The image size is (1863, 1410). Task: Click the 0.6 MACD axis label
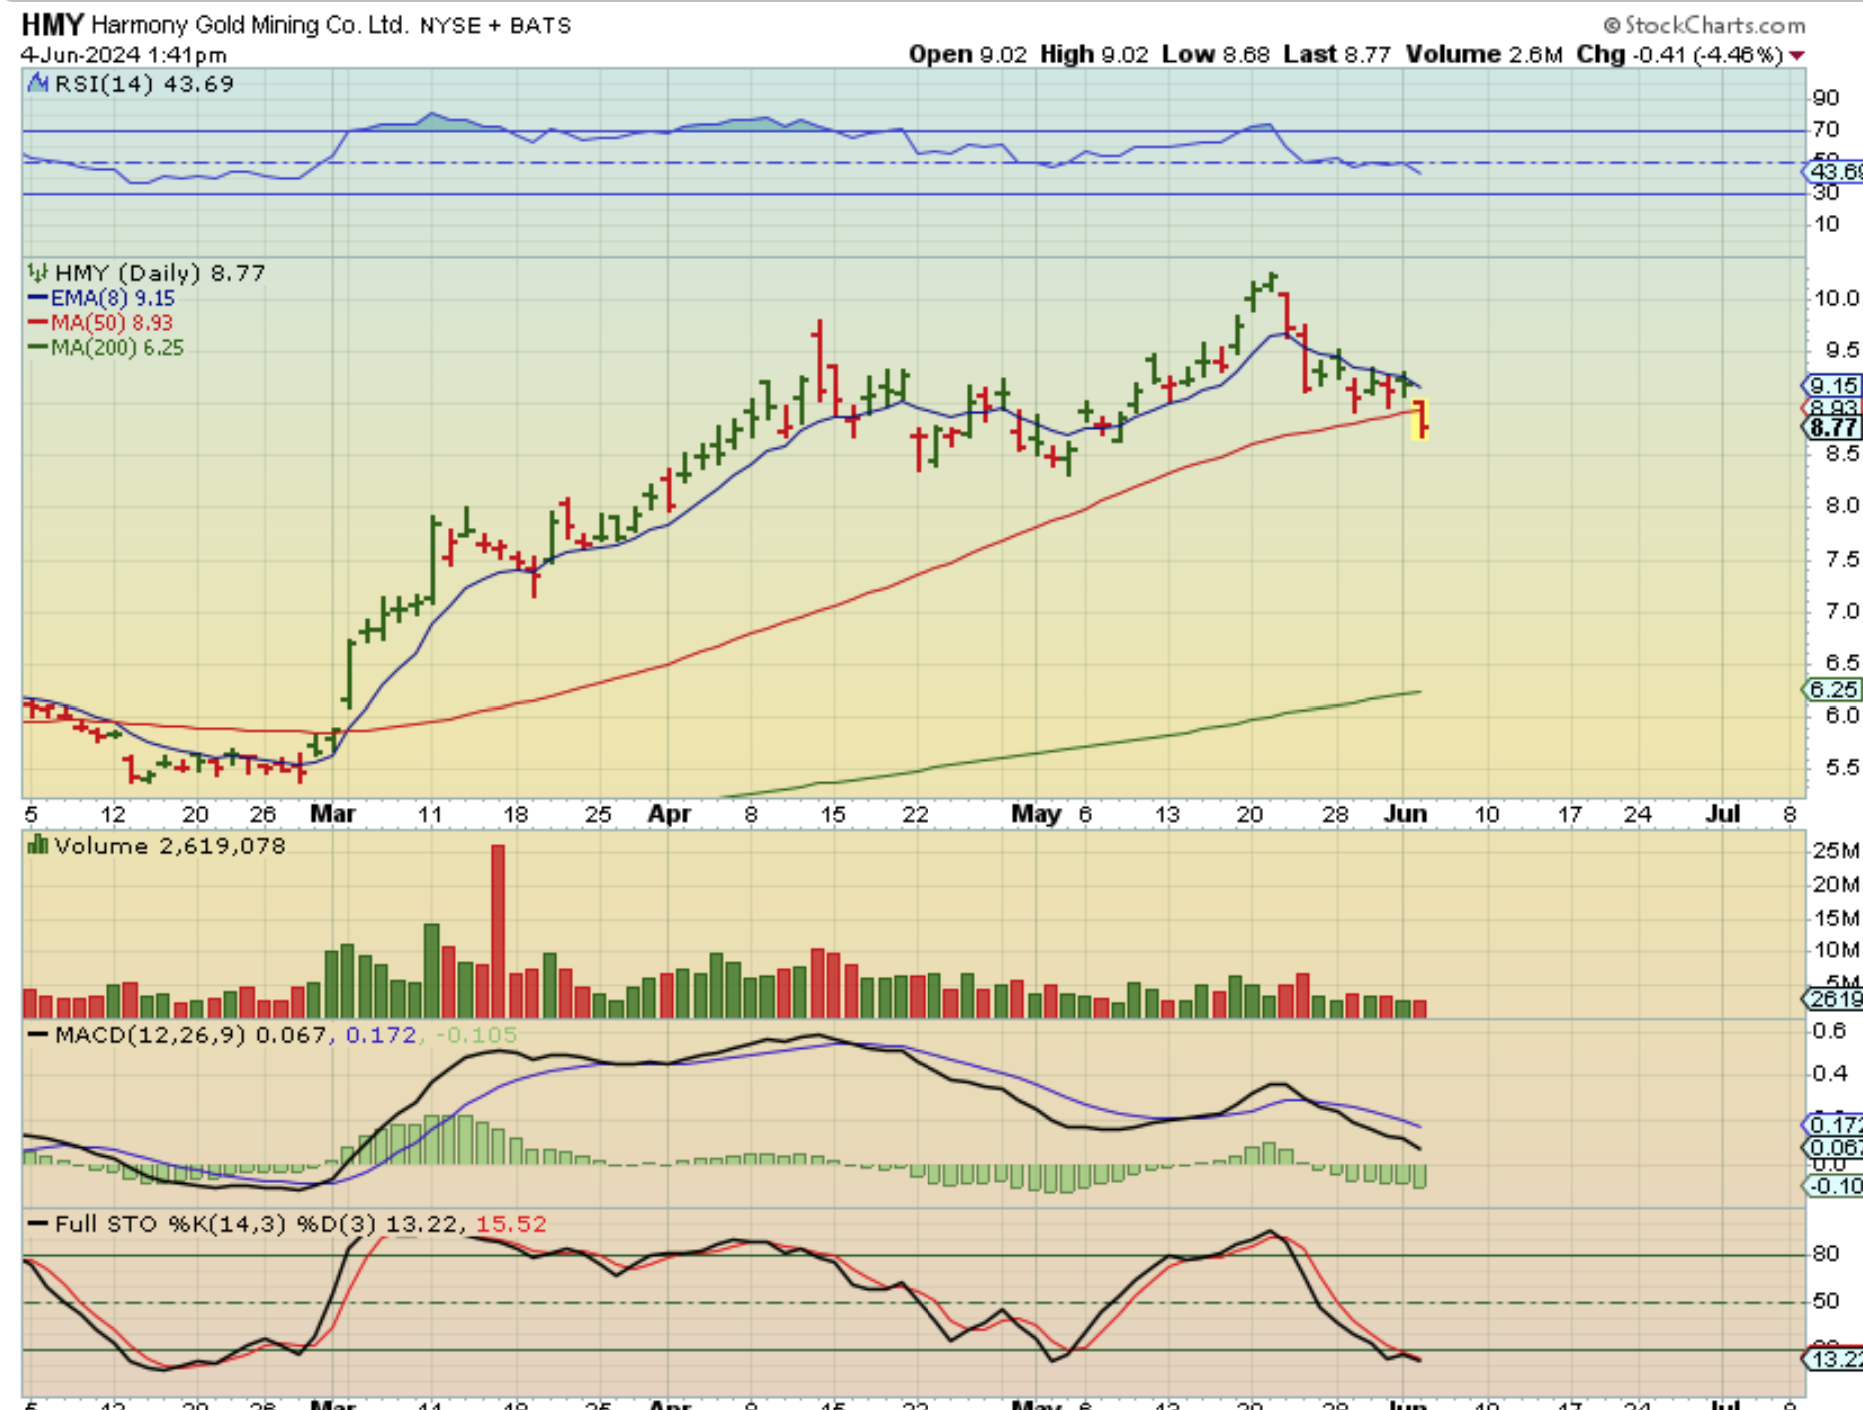tap(1829, 1031)
